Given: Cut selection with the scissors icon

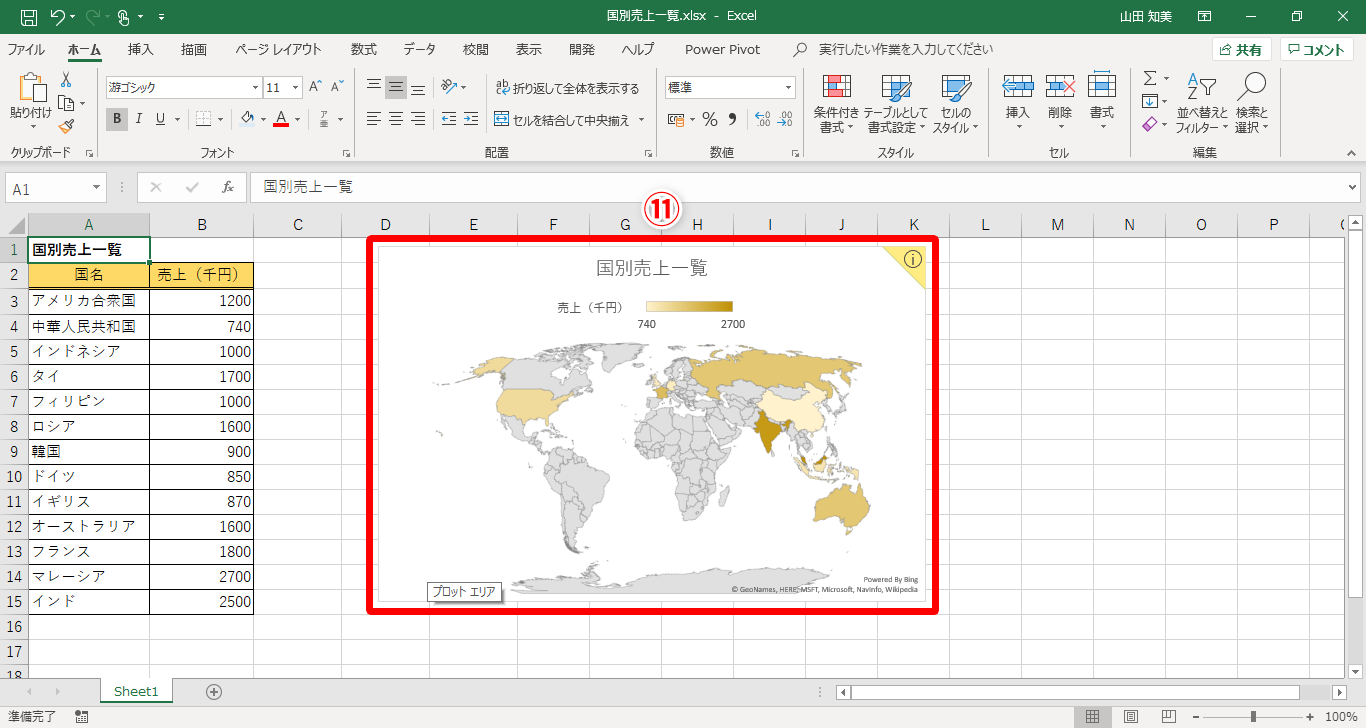Looking at the screenshot, I should [66, 80].
